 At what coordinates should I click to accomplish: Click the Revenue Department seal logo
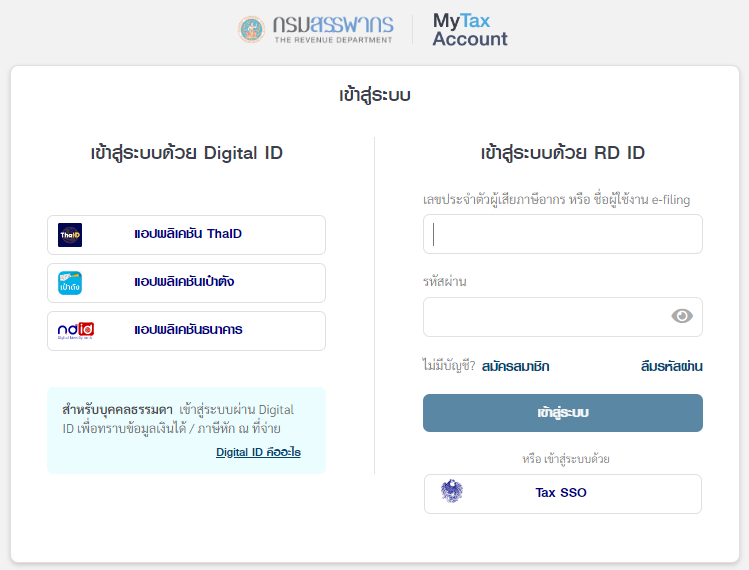click(251, 30)
